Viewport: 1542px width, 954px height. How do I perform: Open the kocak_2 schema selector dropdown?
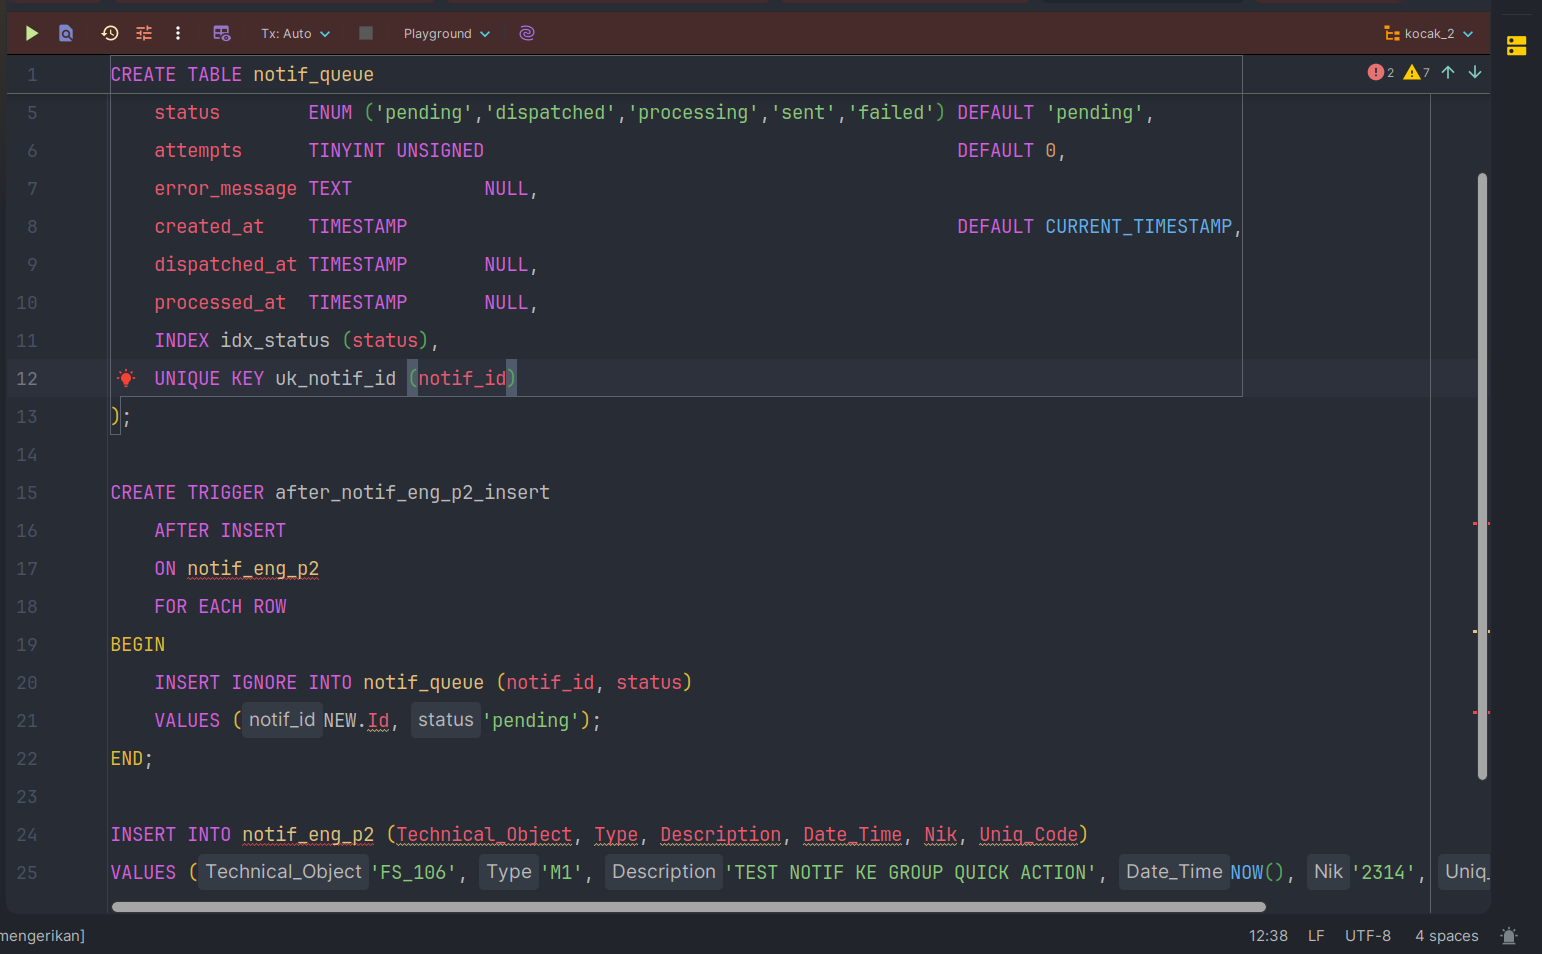tap(1429, 33)
